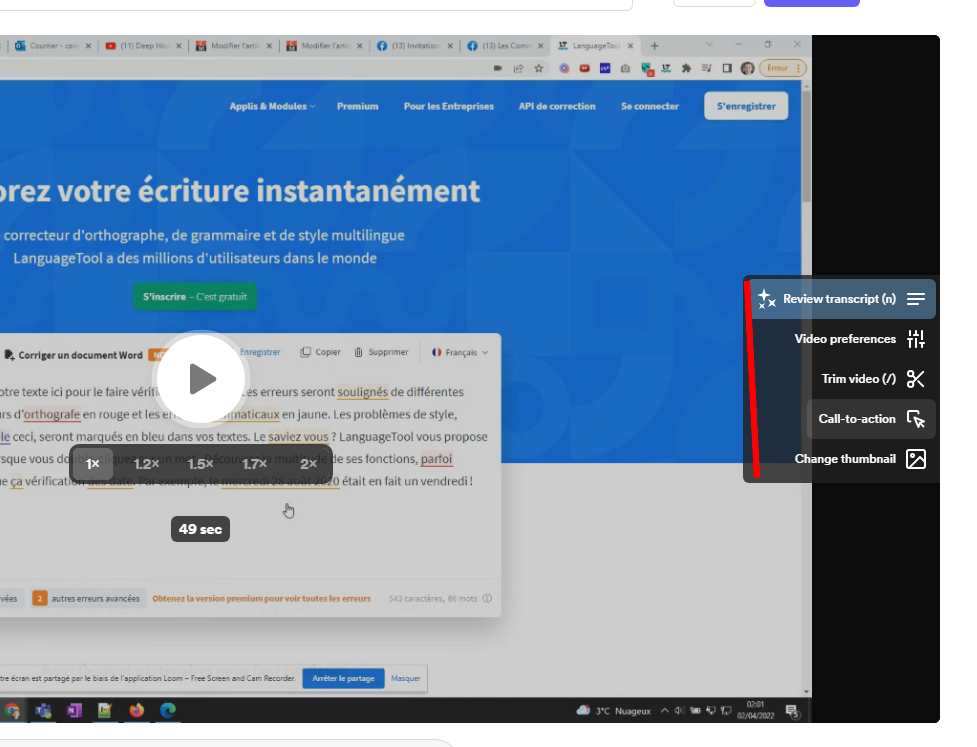The width and height of the screenshot is (977, 747).
Task: Click the sparkle icon beside Review transcript
Action: coord(766,299)
